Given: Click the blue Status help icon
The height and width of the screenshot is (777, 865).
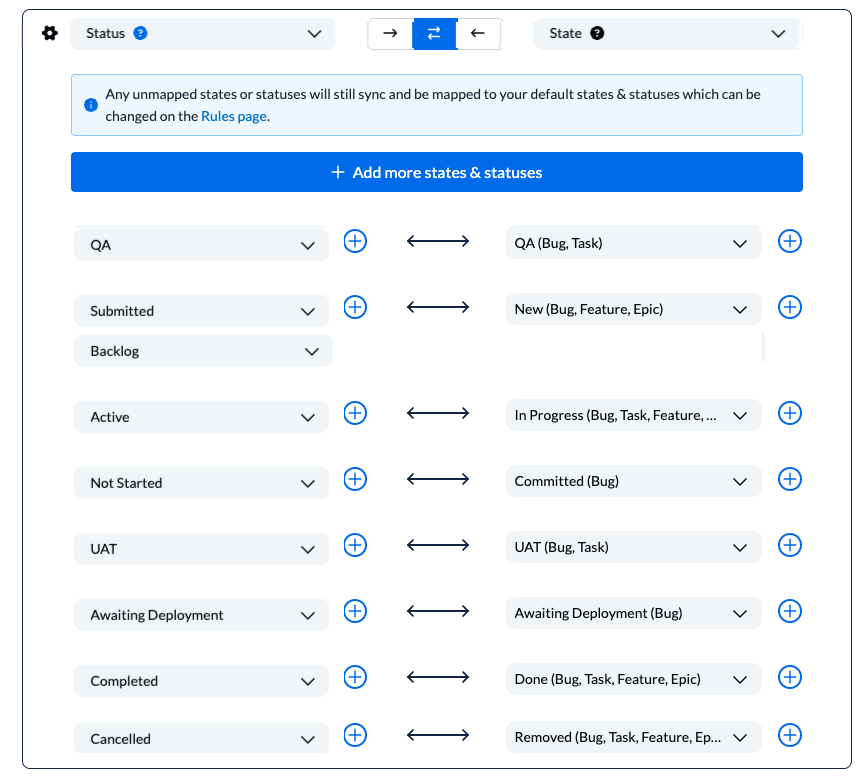Looking at the screenshot, I should point(141,33).
